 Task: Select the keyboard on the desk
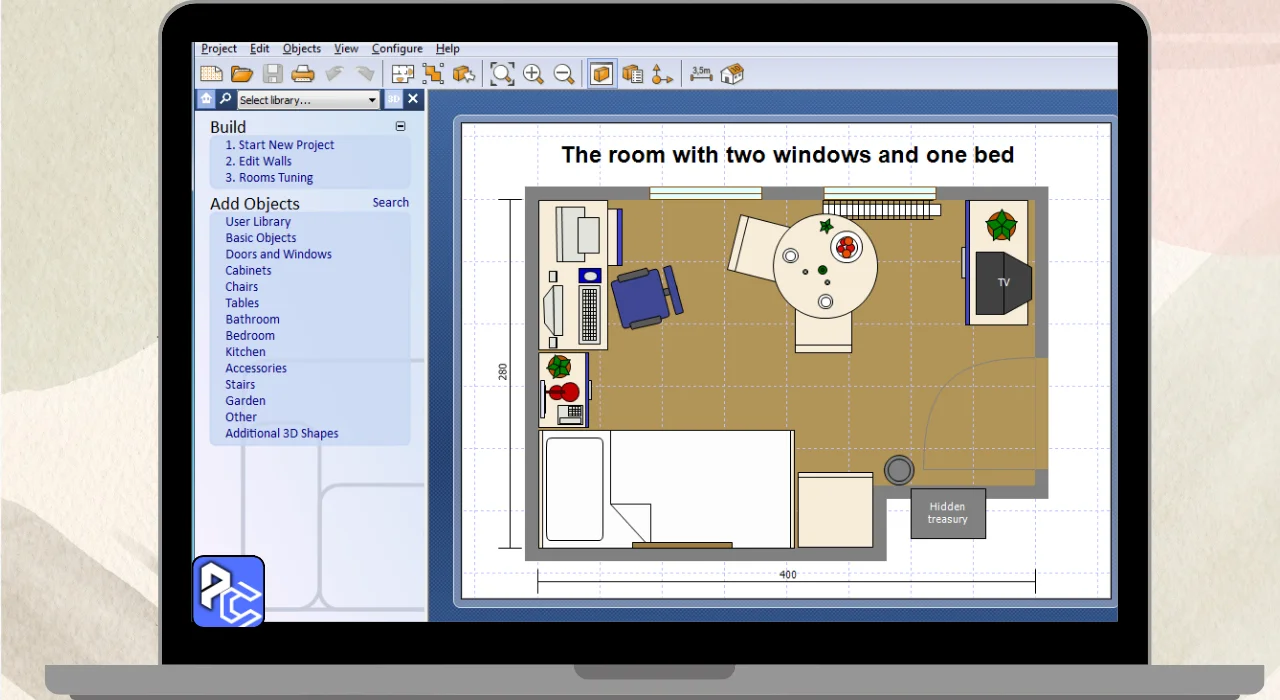589,315
